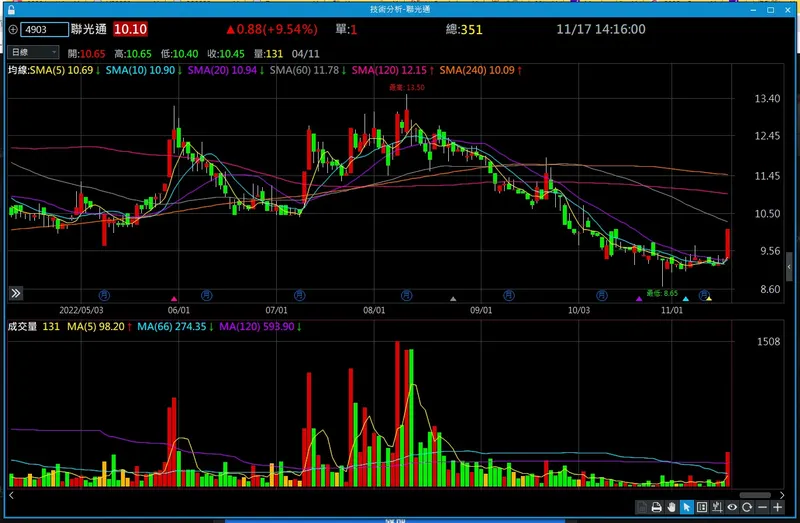Click the refresh chart icon

tap(747, 507)
